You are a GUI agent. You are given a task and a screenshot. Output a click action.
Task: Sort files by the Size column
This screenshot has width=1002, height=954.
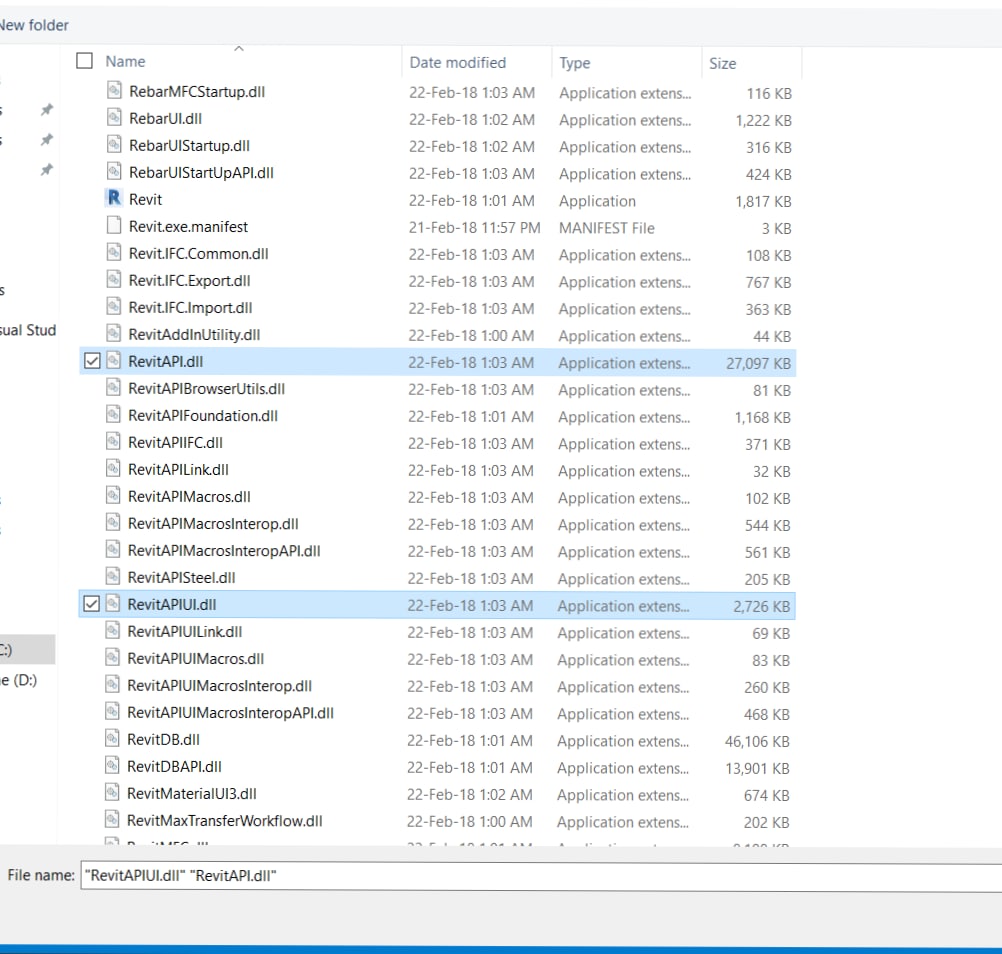tap(722, 63)
